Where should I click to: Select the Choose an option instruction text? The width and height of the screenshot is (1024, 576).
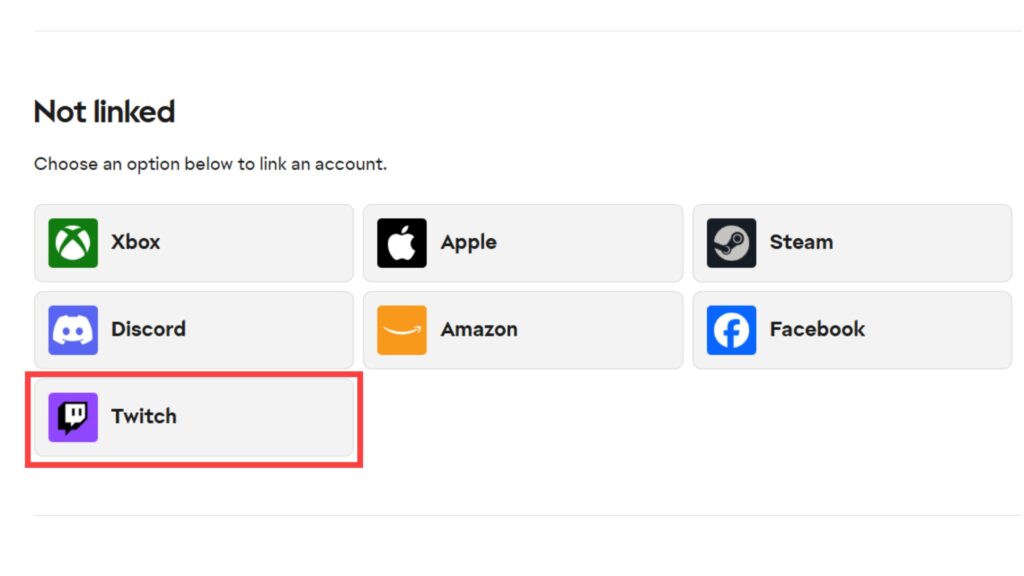click(x=211, y=163)
